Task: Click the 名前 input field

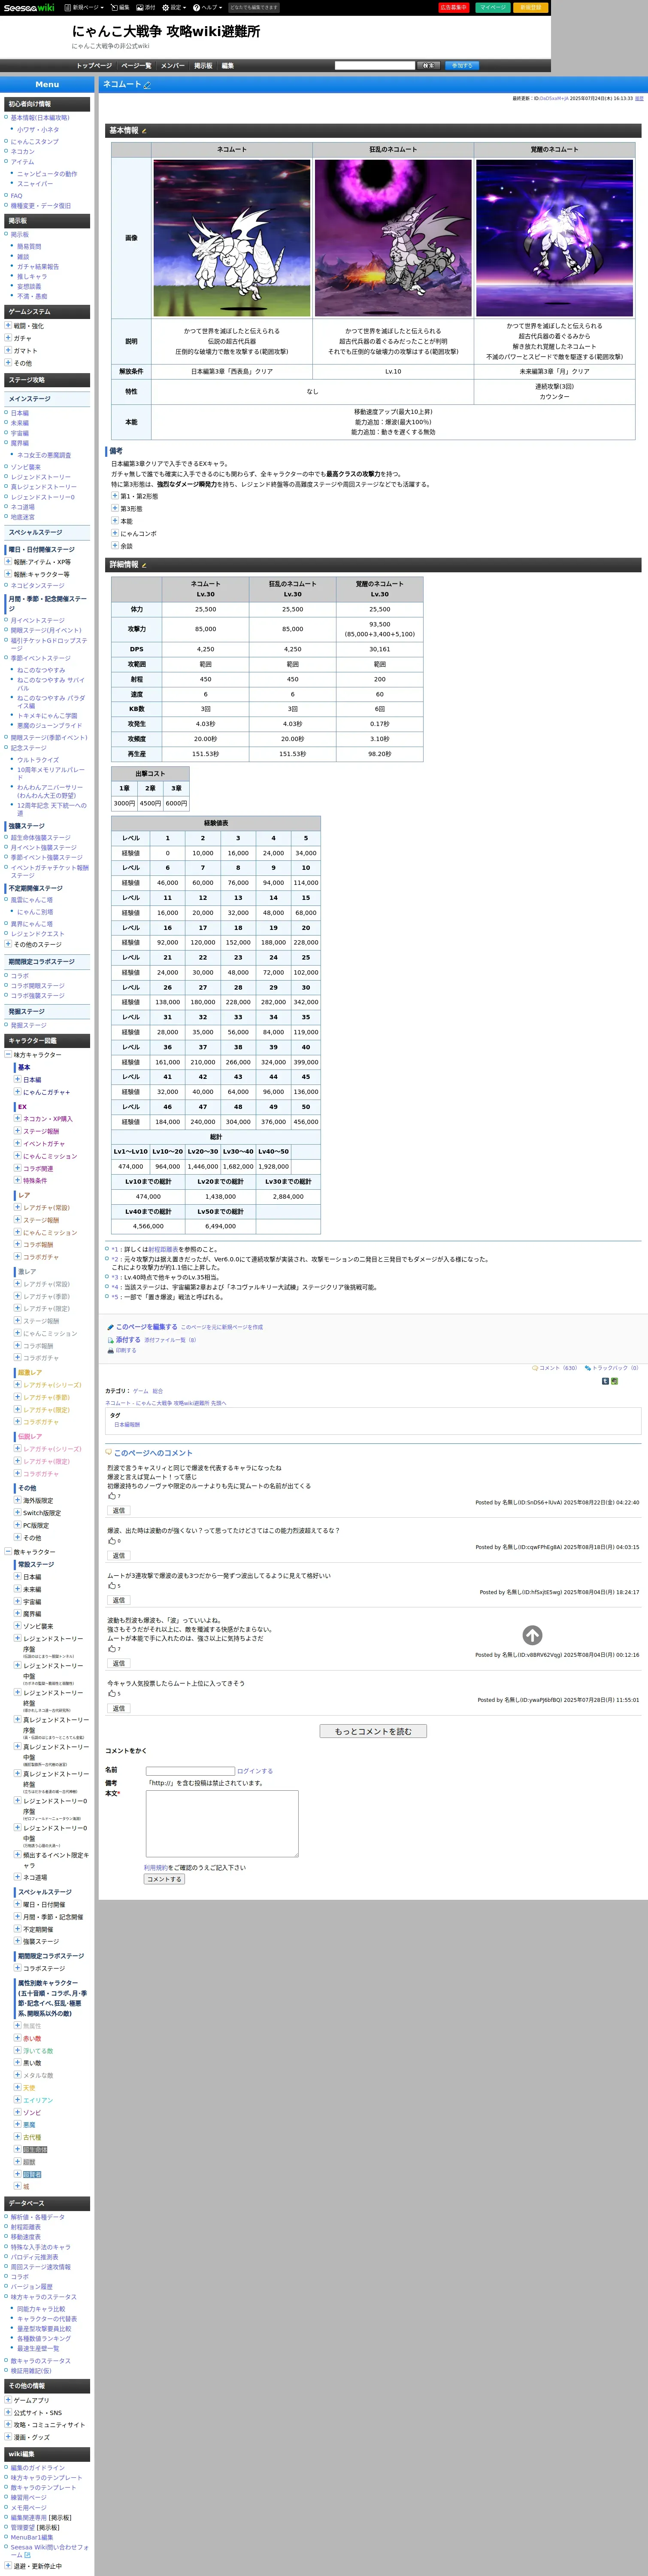Action: coord(190,1771)
